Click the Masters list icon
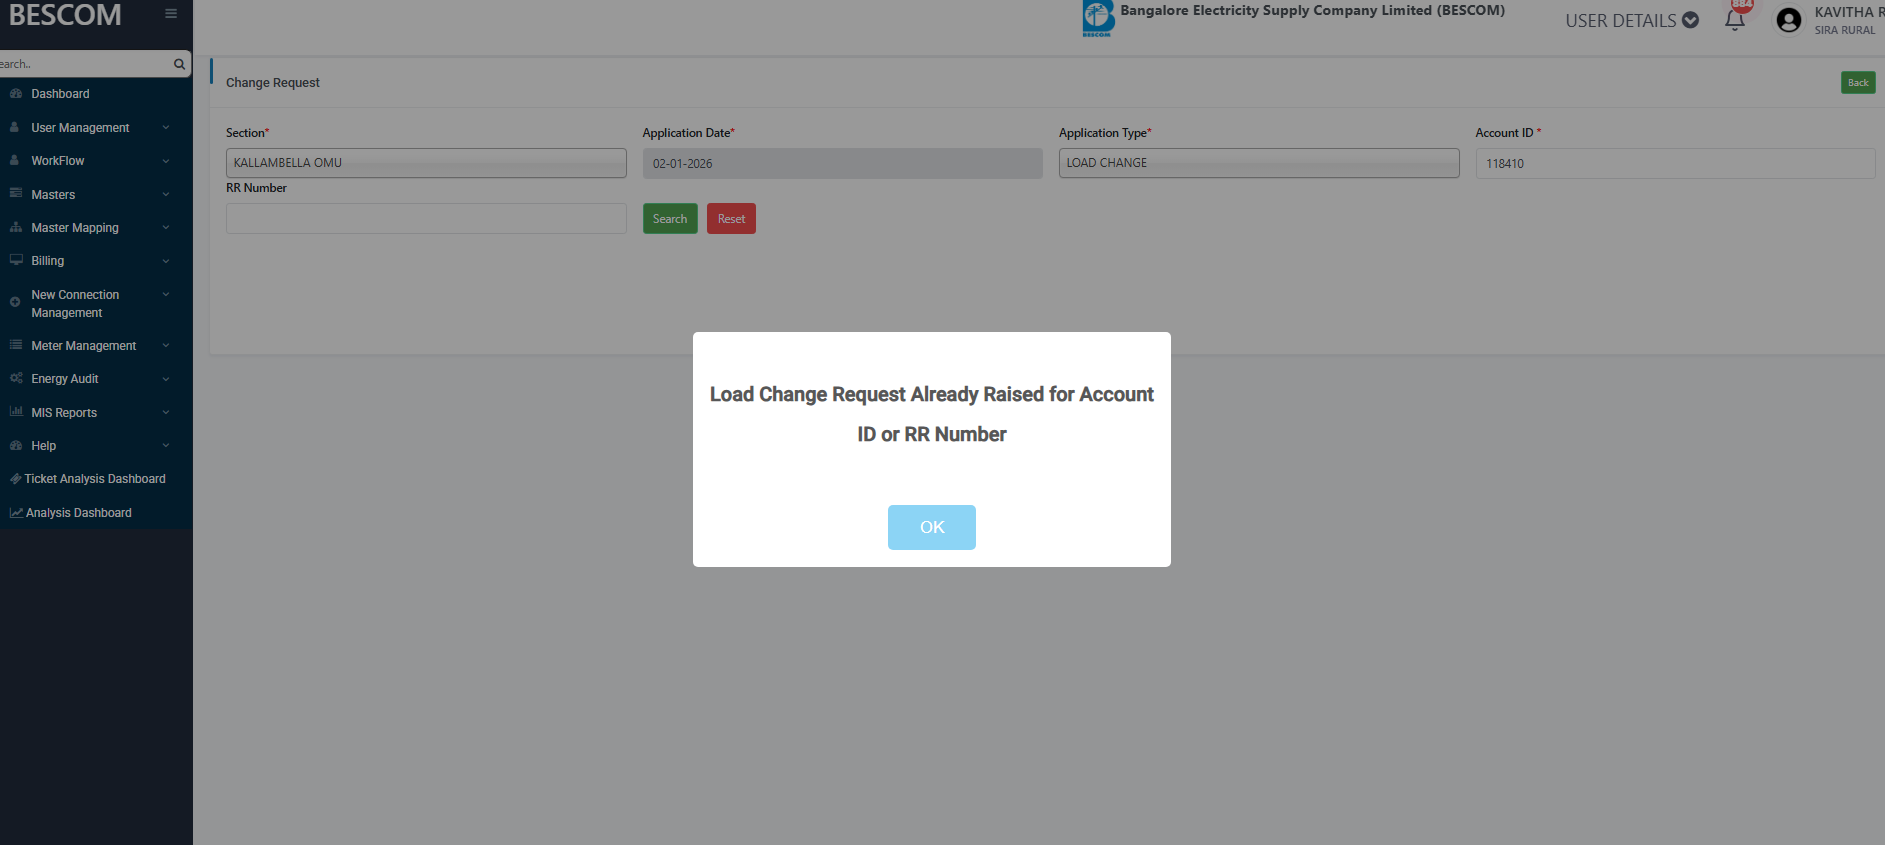Screen dimensions: 1885x845 pyautogui.click(x=16, y=194)
